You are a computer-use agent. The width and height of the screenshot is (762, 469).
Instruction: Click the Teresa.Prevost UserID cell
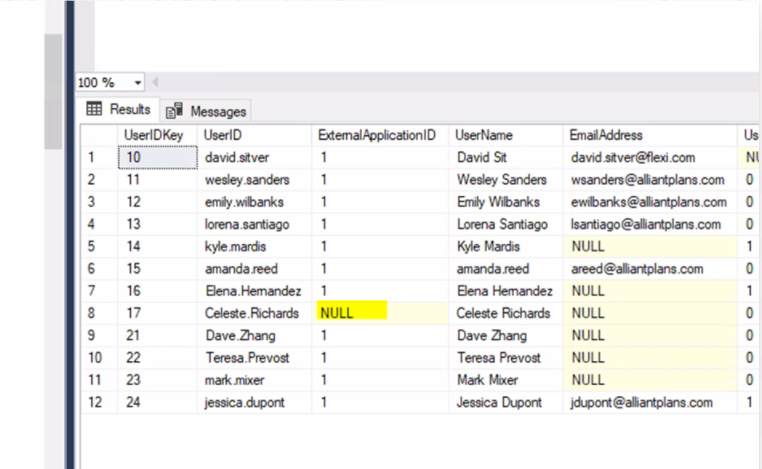[255, 358]
